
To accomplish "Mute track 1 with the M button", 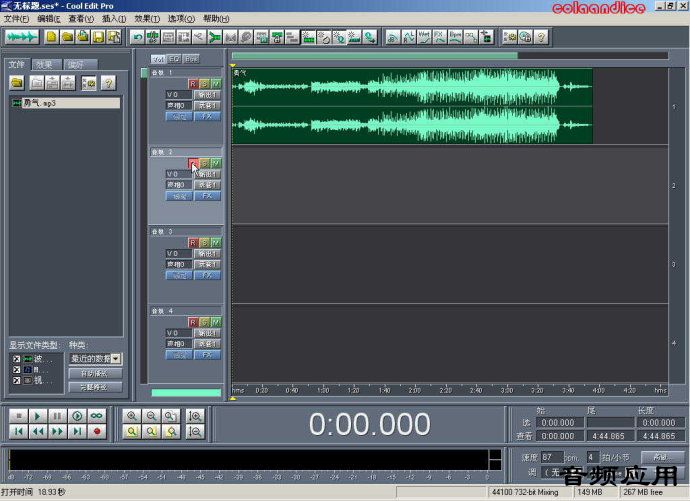I will tap(216, 84).
